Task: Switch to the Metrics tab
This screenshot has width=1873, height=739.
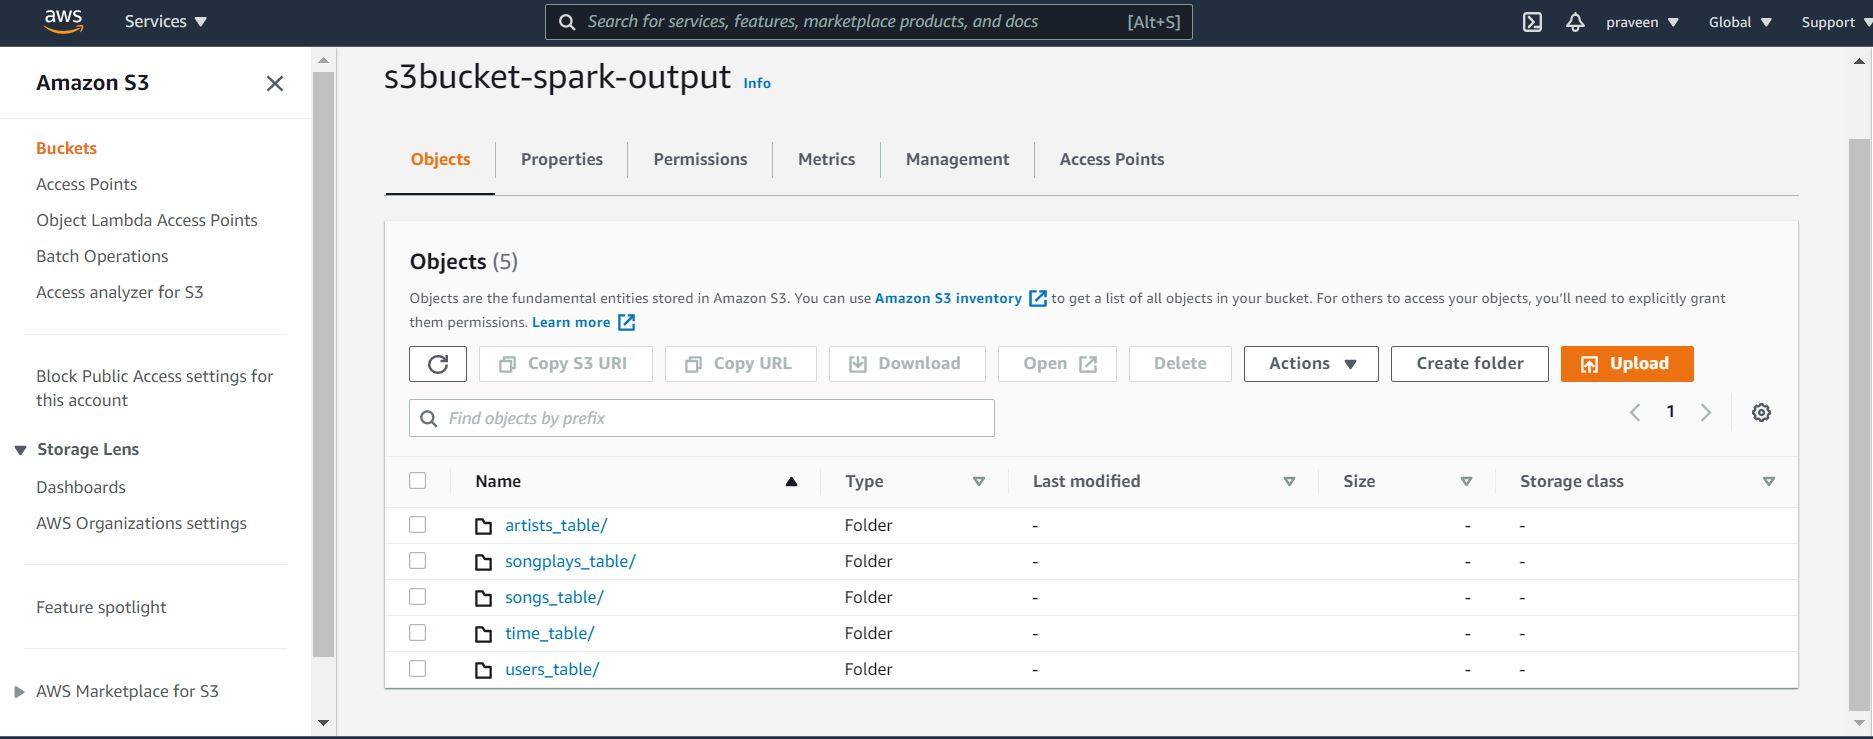Action: click(x=826, y=159)
